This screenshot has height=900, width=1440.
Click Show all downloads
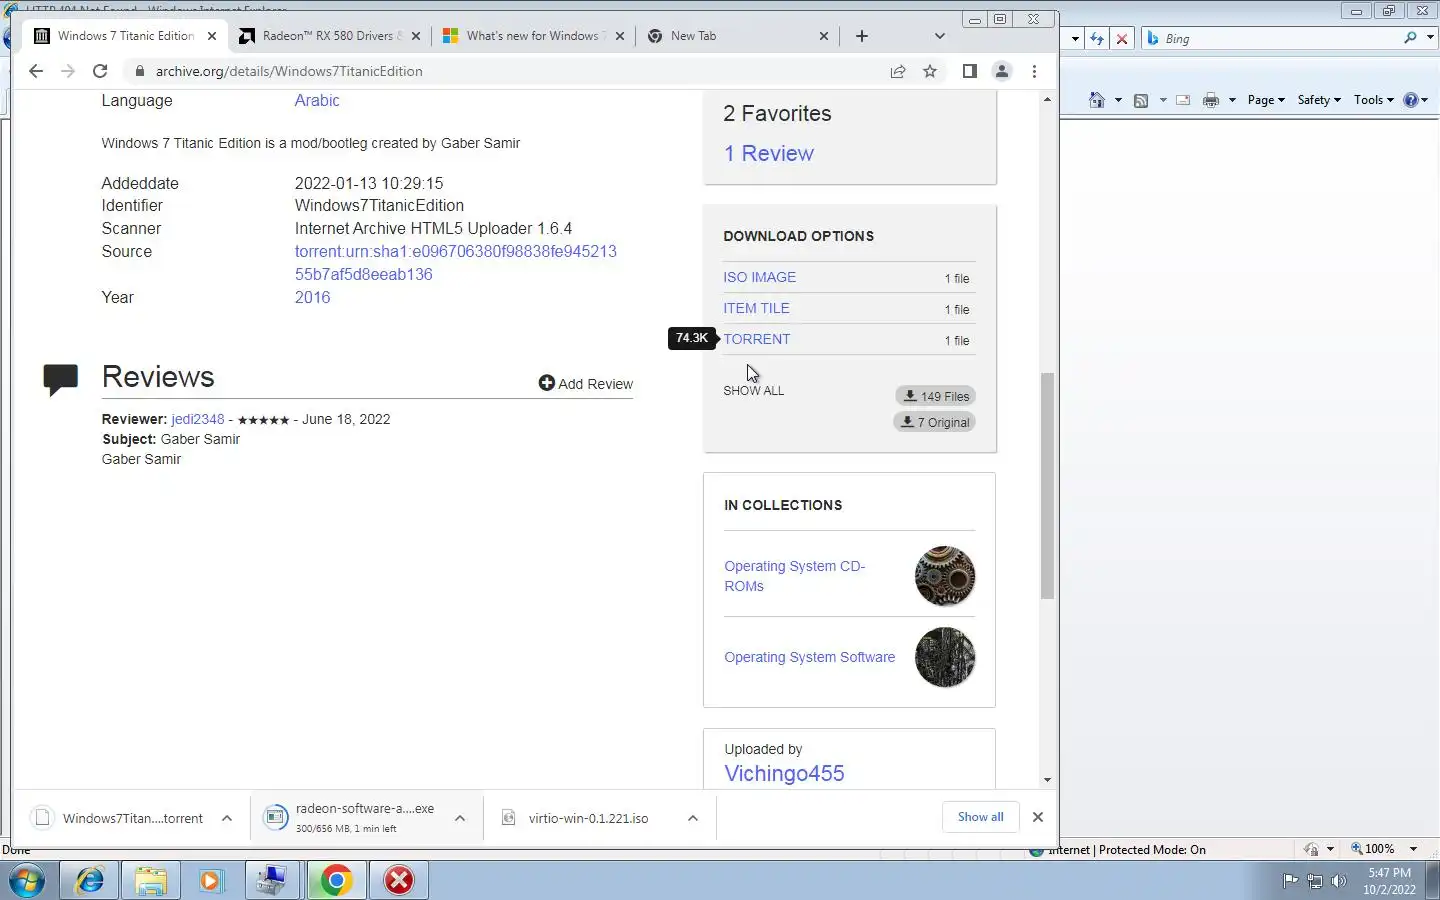click(x=980, y=817)
